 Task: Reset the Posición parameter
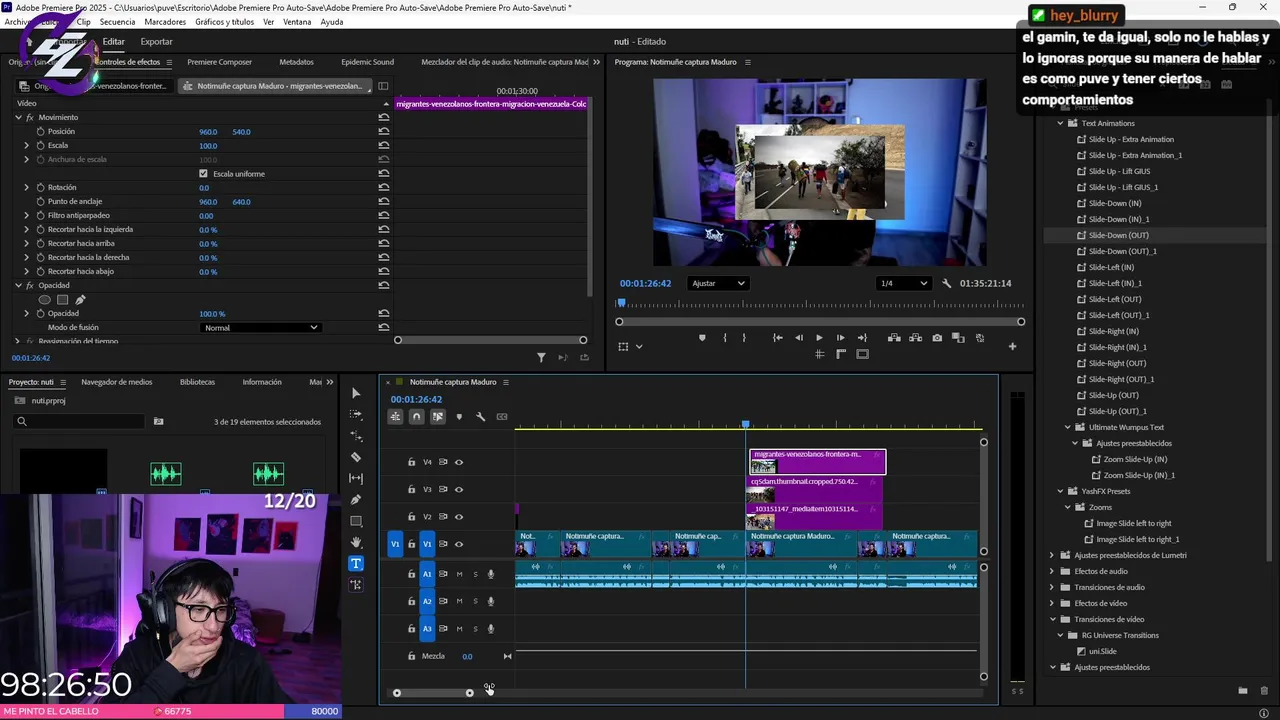click(x=384, y=131)
